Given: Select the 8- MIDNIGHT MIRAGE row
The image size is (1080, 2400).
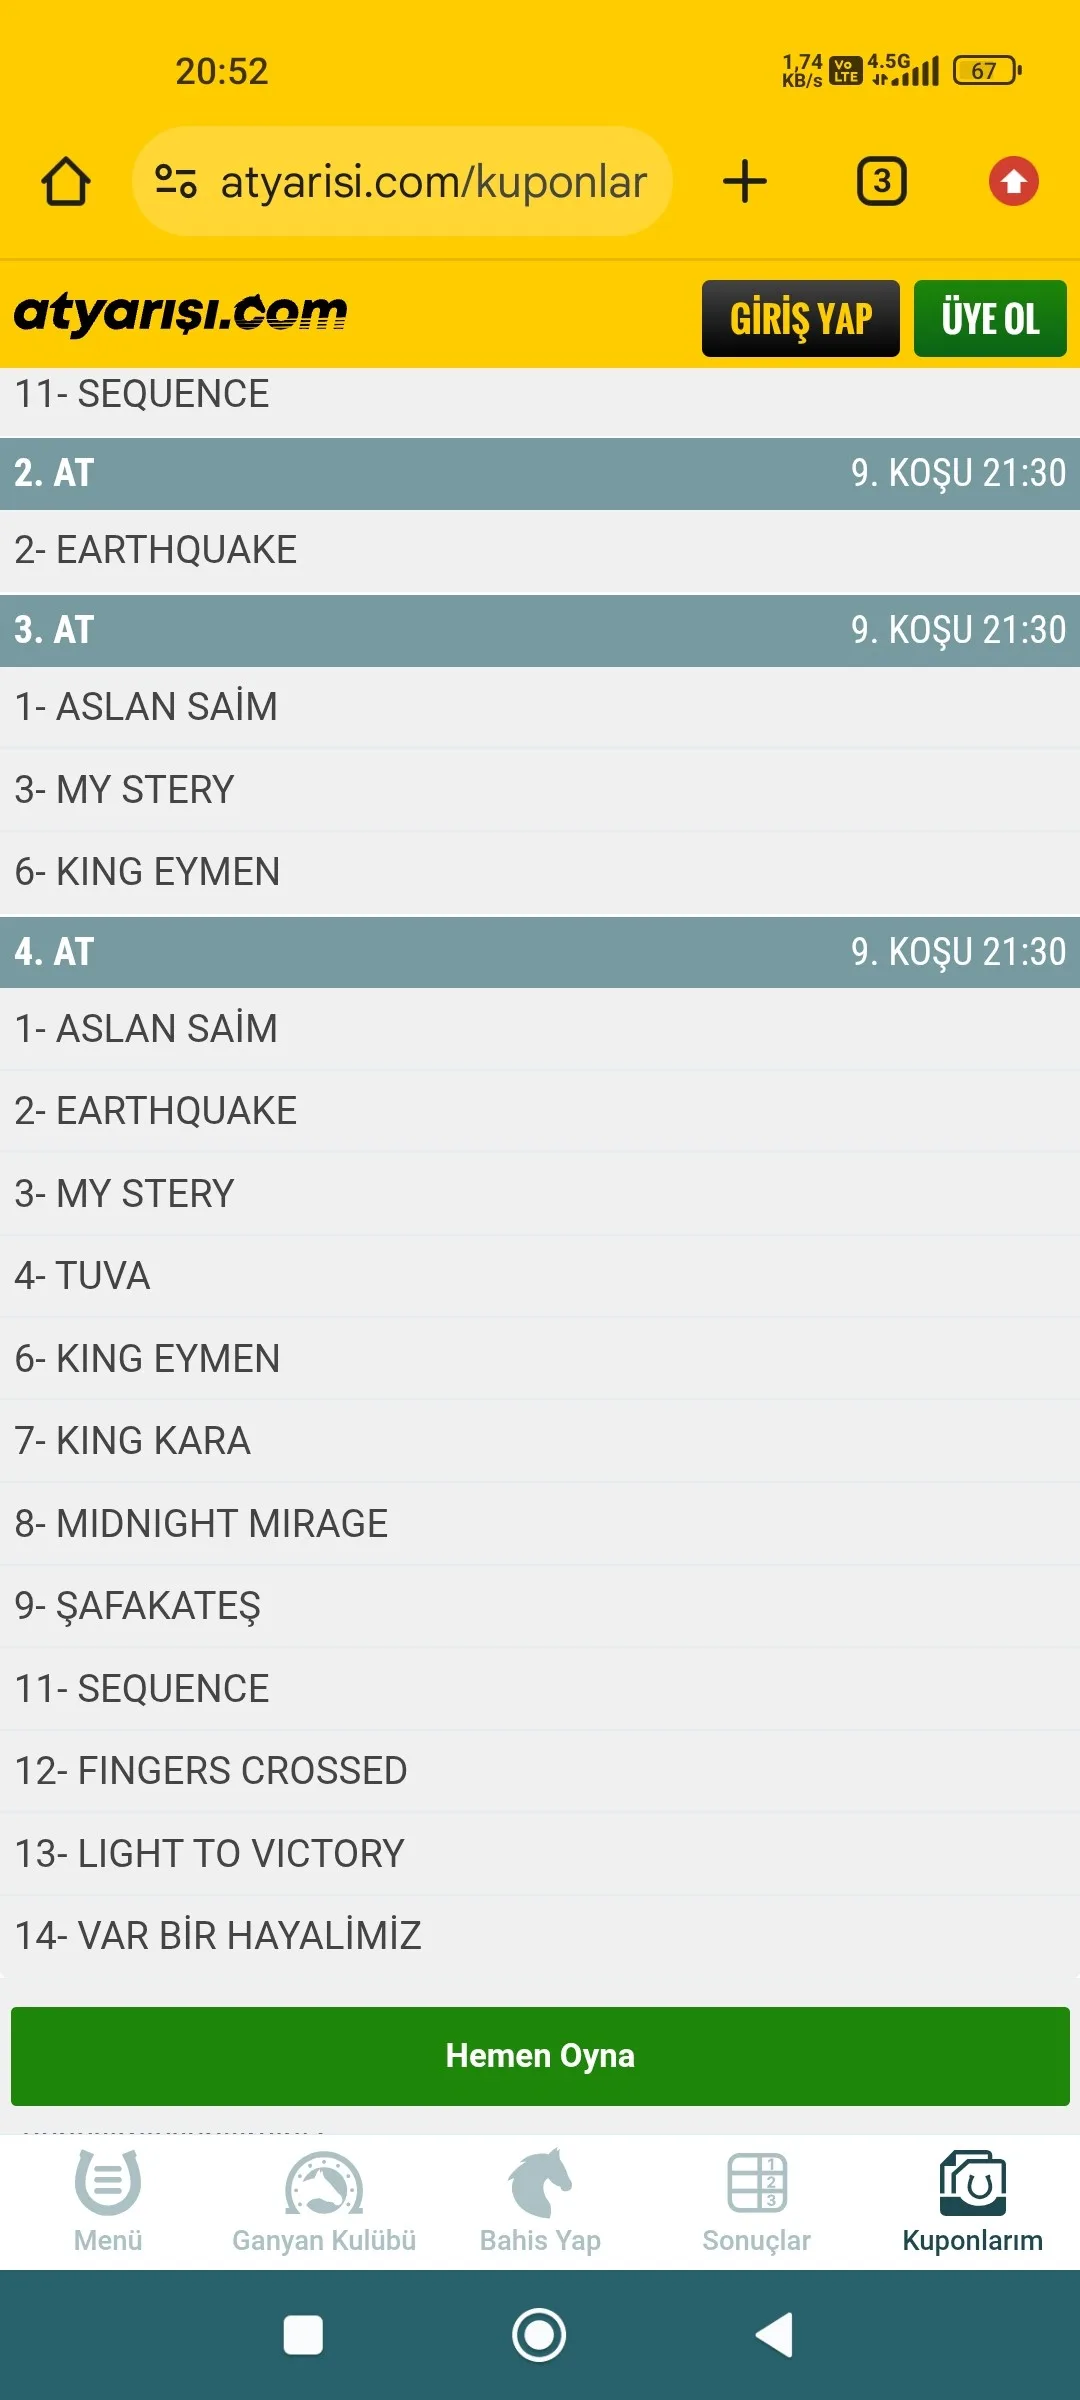Looking at the screenshot, I should click(x=540, y=1523).
